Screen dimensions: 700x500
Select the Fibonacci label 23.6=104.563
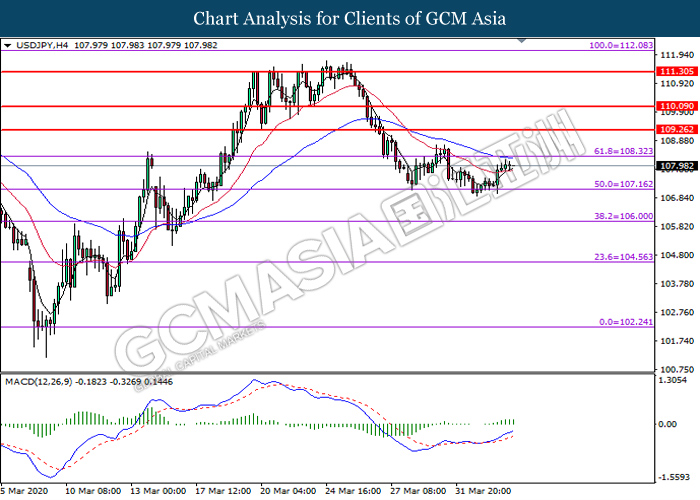pyautogui.click(x=623, y=257)
